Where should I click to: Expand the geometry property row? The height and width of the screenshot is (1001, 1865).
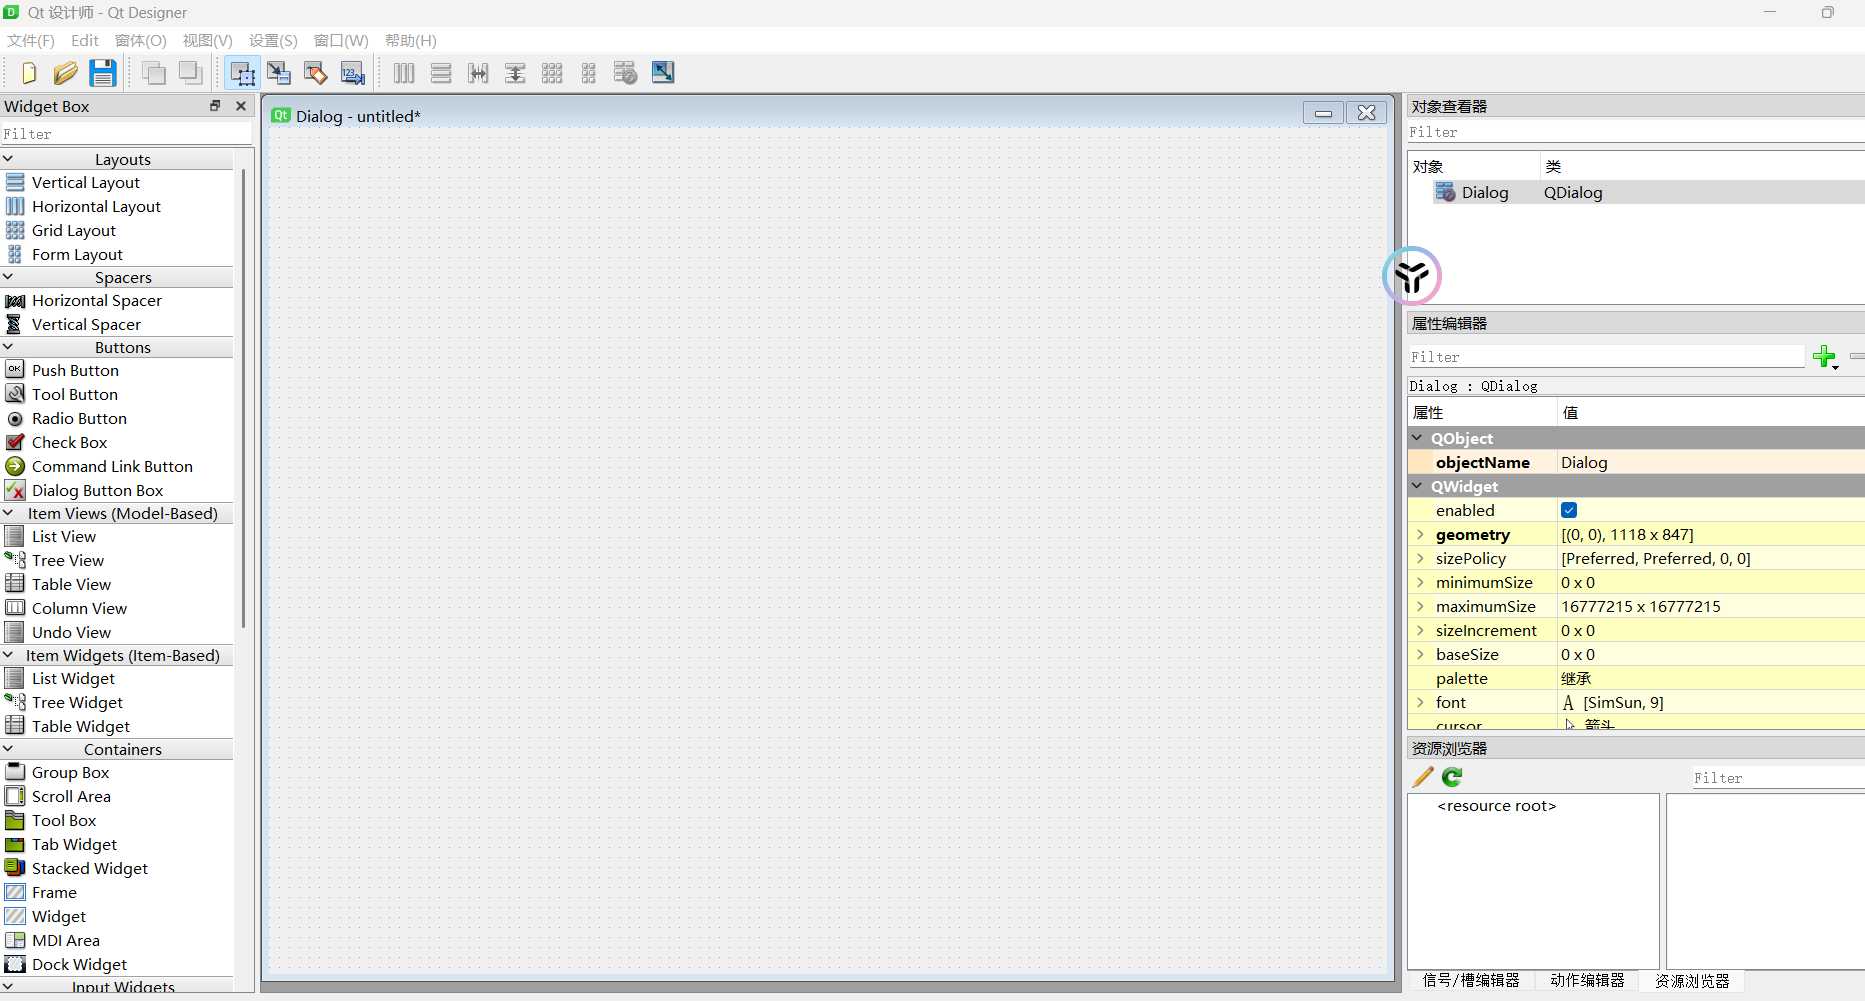pos(1420,534)
